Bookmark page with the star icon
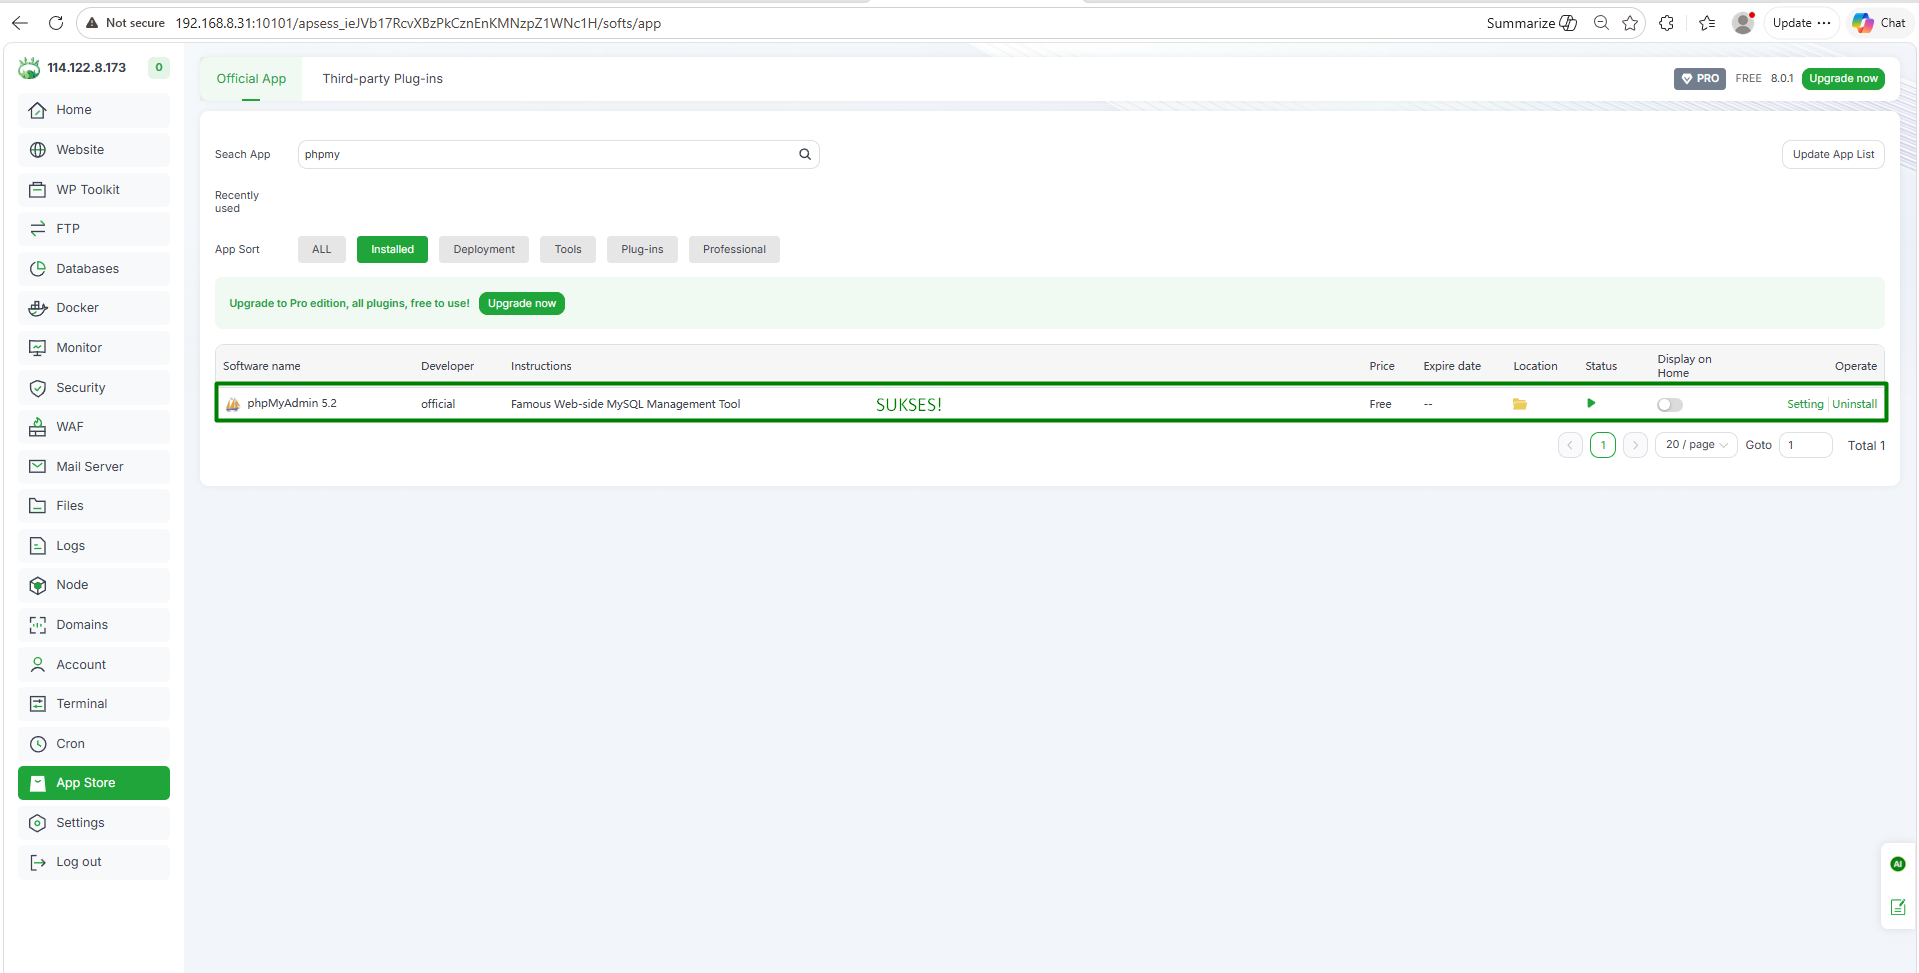 point(1630,23)
